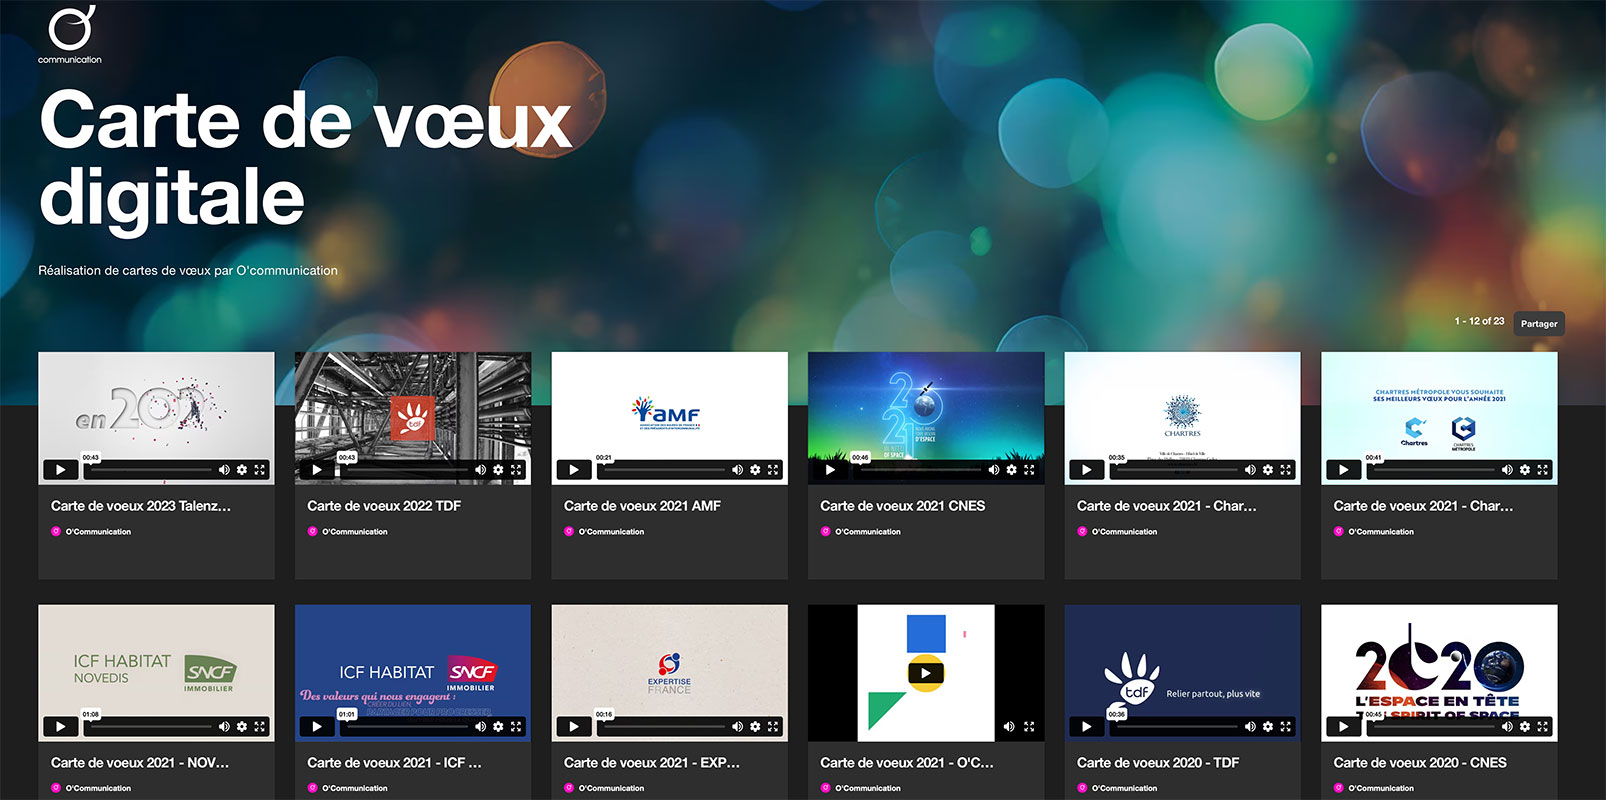Play the Carte de voeux 2021 CNES video
This screenshot has height=800, width=1606.
click(x=830, y=470)
